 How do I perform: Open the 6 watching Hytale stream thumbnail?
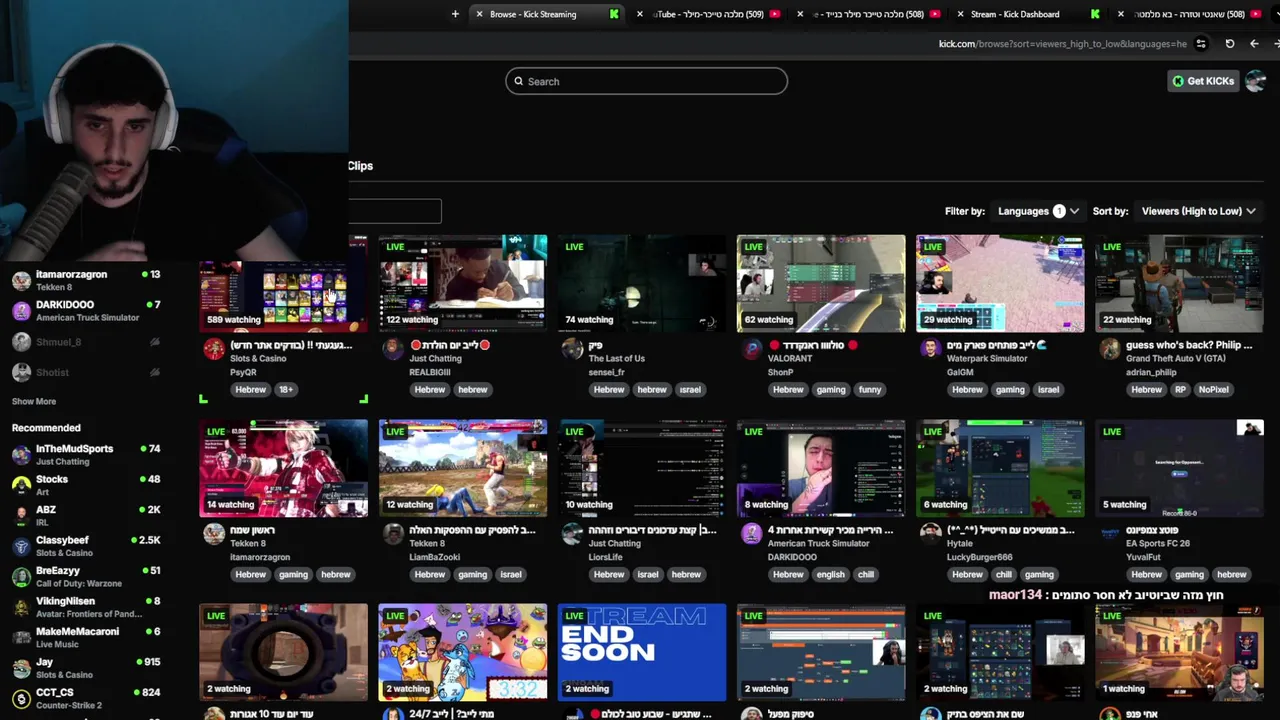pos(1000,468)
